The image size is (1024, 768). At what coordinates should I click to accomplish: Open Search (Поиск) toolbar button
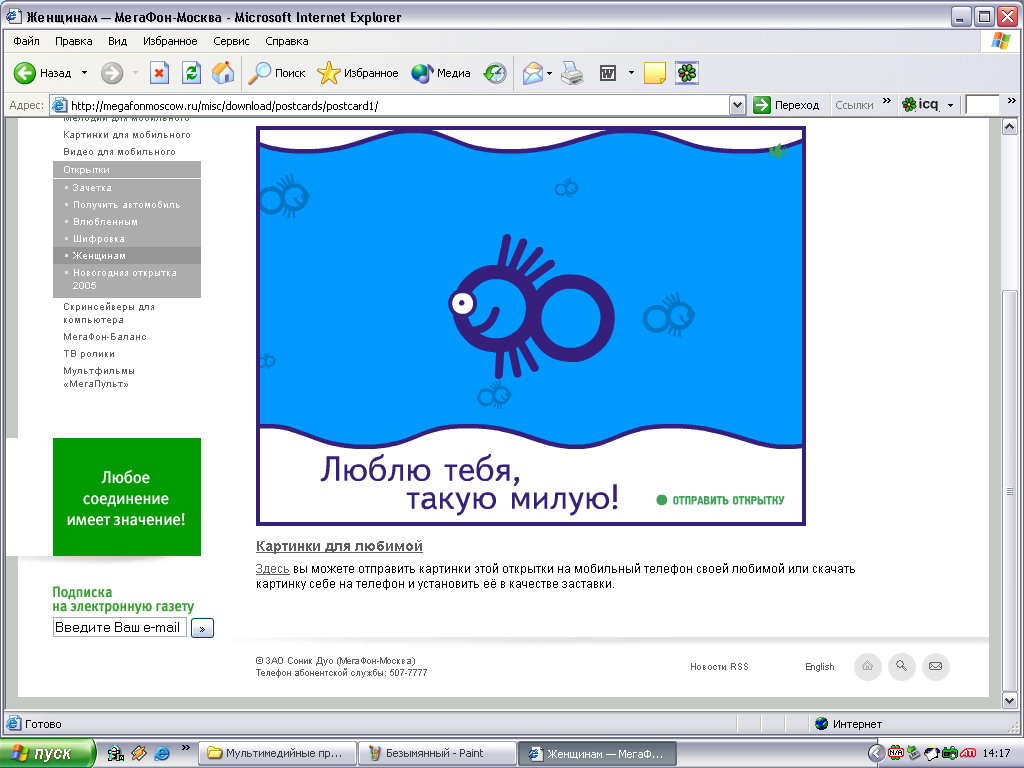[x=276, y=73]
